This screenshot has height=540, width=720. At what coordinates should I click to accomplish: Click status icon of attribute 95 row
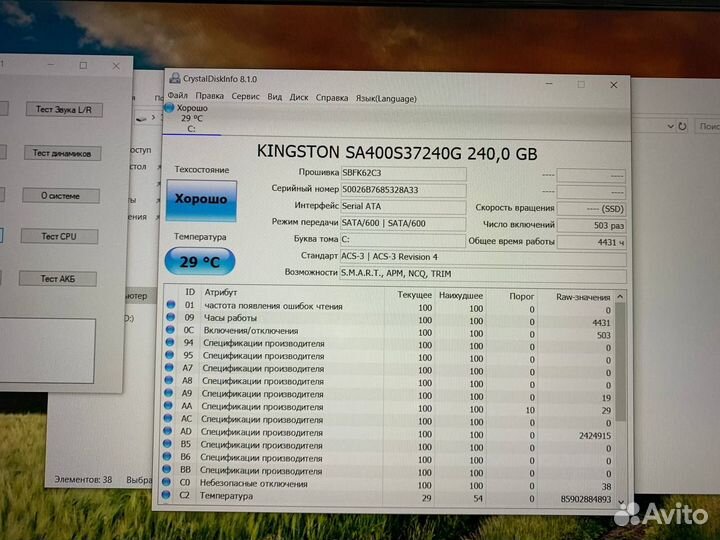click(169, 355)
